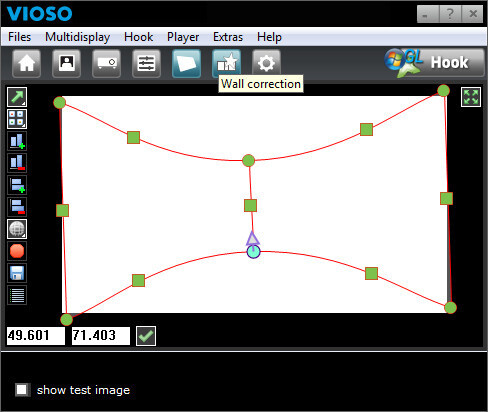
Task: Click the add column icon
Action: pyautogui.click(x=17, y=141)
